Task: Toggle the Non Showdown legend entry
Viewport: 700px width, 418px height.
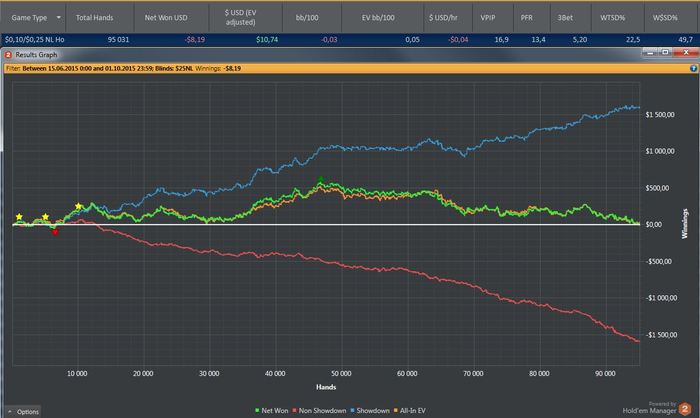Action: tap(319, 410)
